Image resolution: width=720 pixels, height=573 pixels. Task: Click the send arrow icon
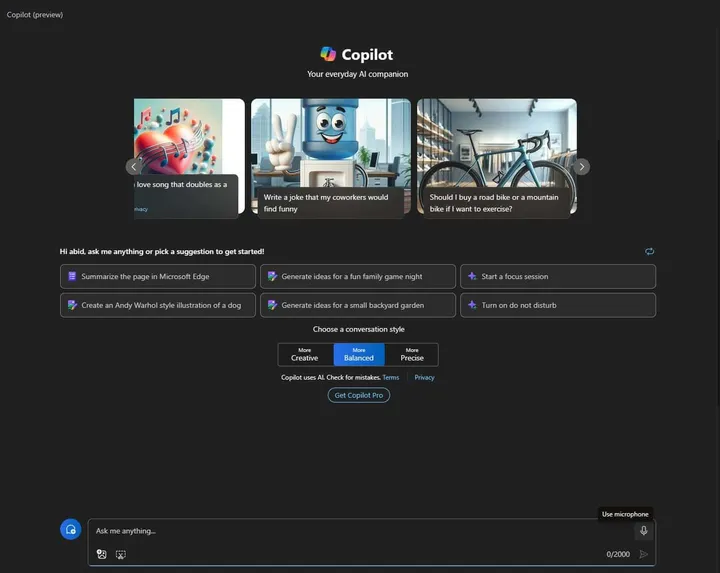(643, 554)
